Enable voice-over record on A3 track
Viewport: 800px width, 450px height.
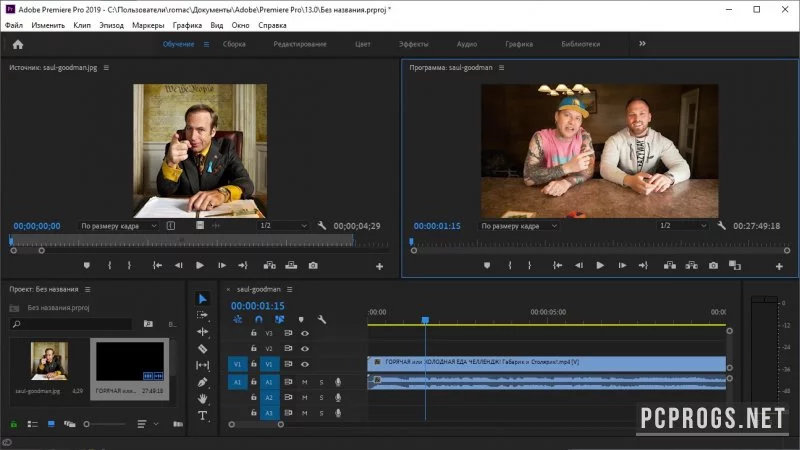pyautogui.click(x=338, y=413)
